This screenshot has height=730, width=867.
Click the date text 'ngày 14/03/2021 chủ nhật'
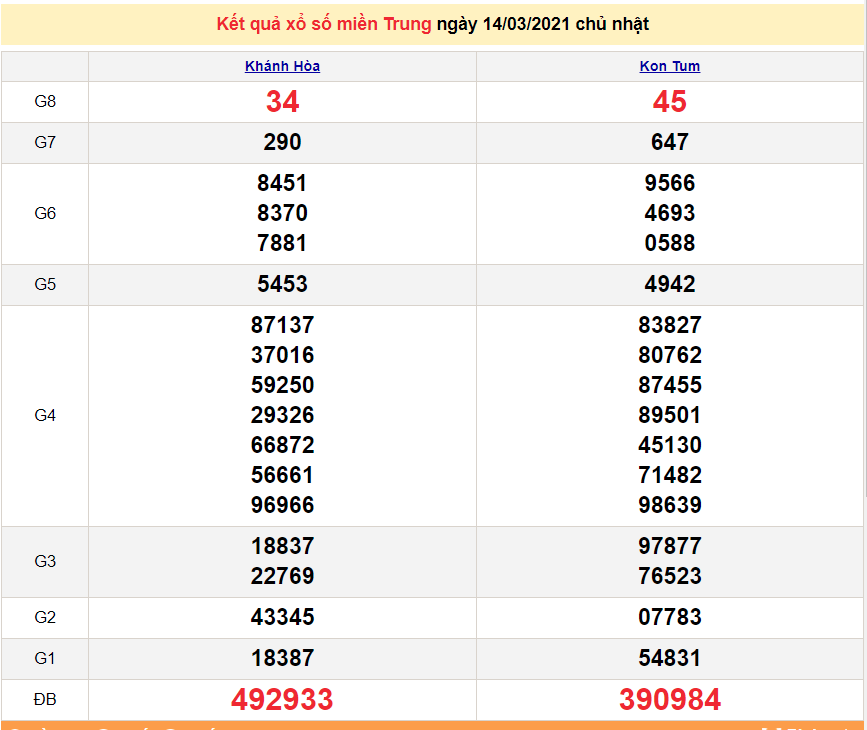543,24
